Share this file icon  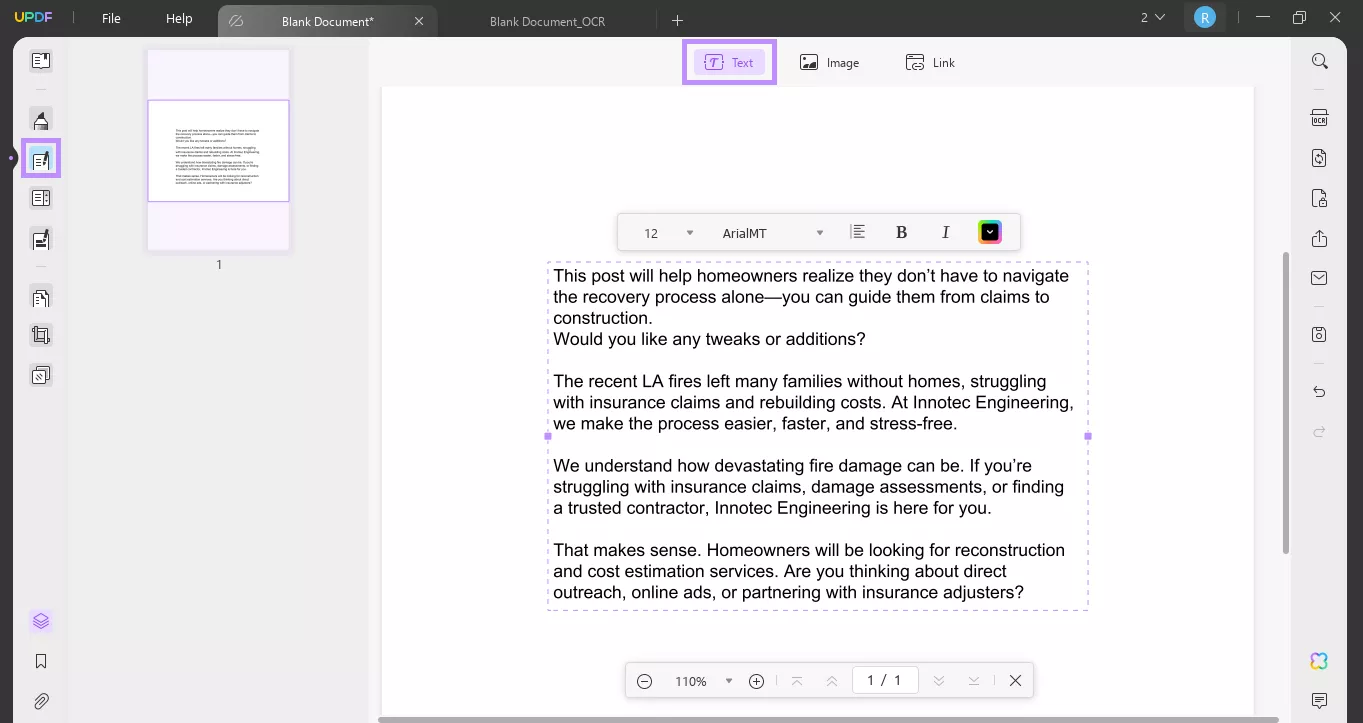tap(1320, 238)
